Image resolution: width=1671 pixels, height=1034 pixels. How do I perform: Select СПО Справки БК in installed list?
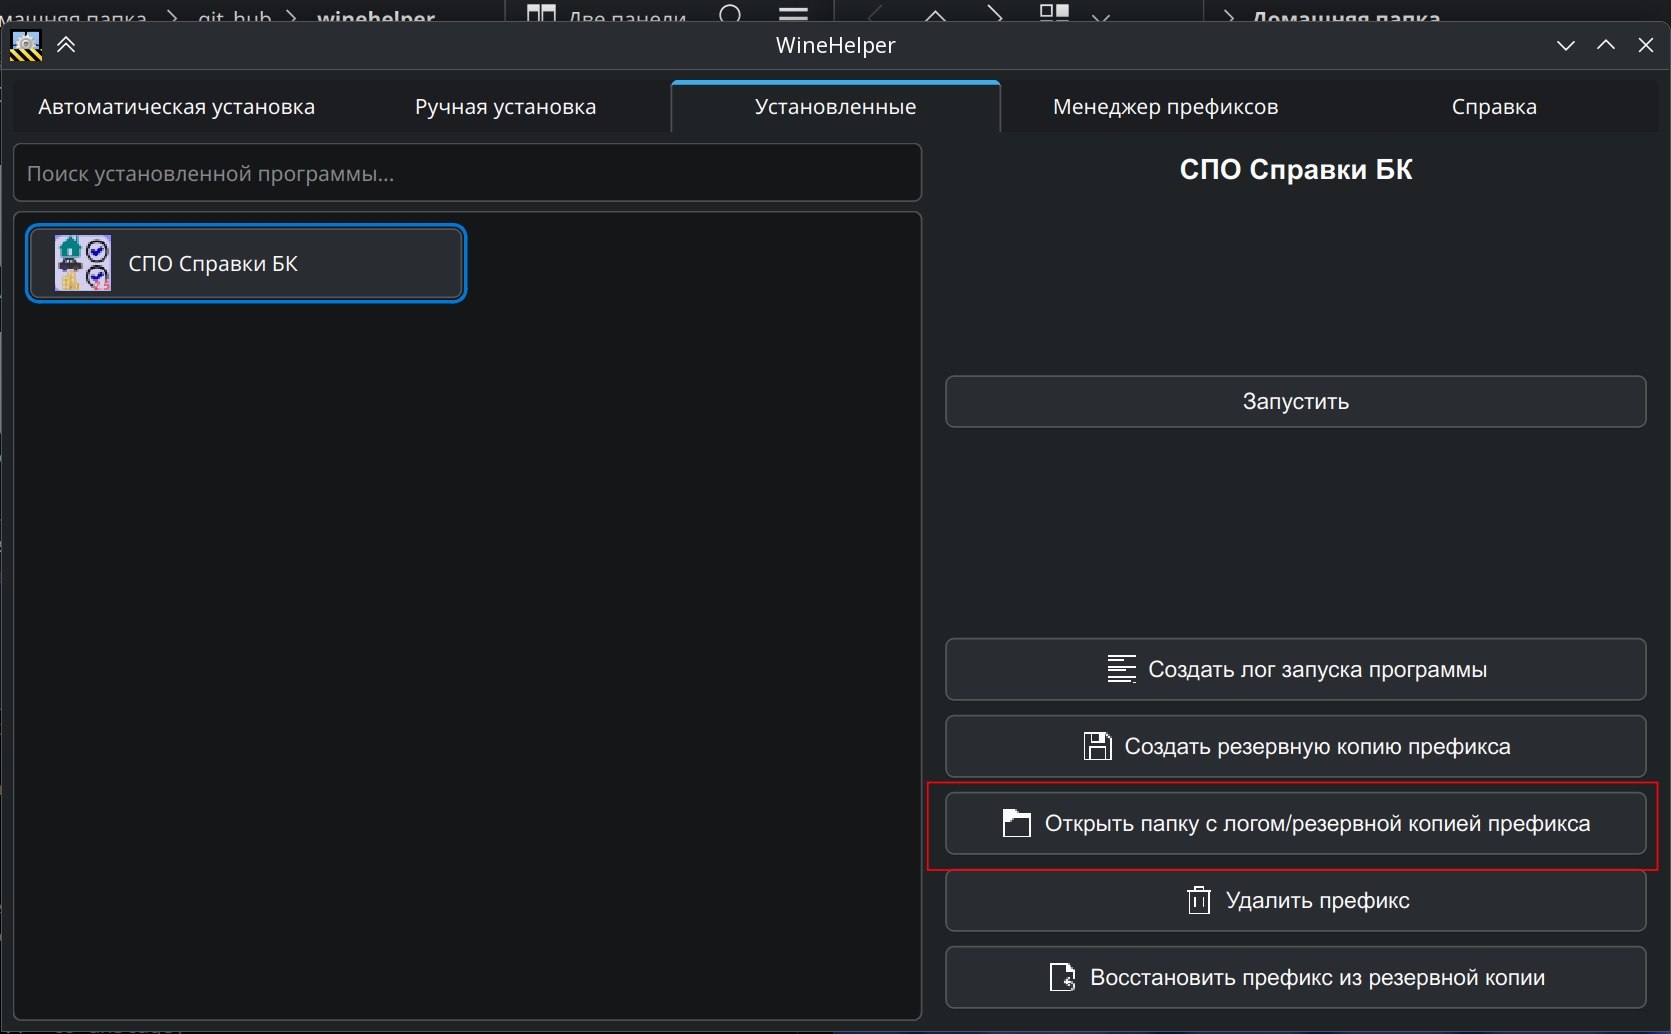246,264
